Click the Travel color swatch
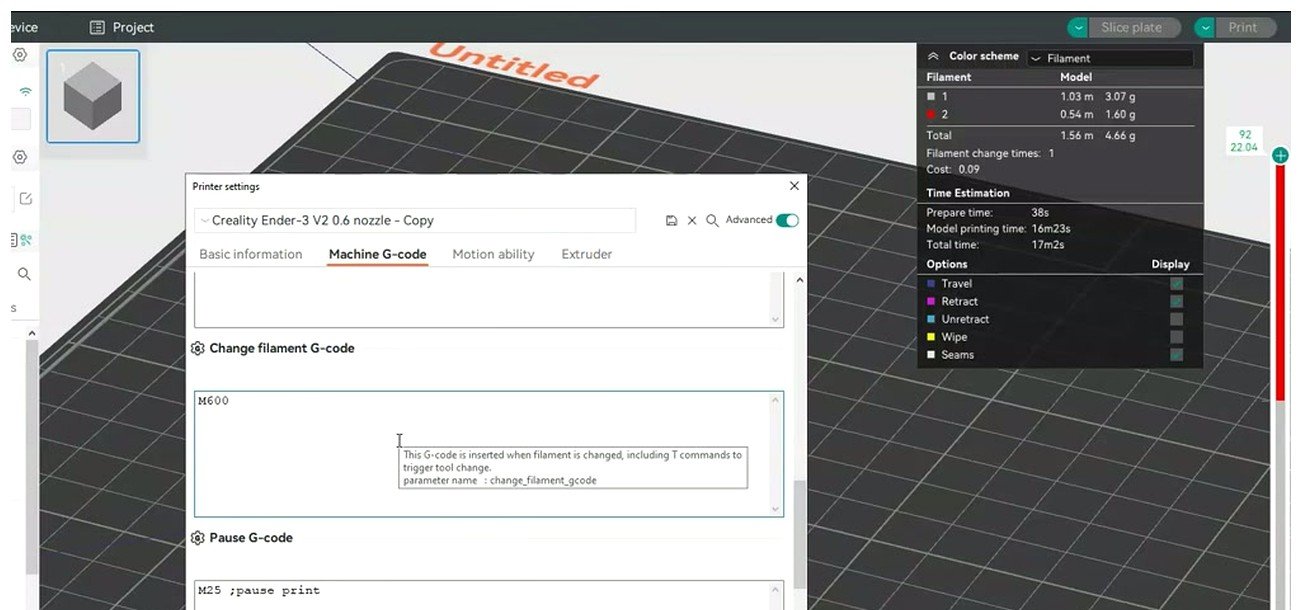The width and height of the screenshot is (1302, 610). [x=932, y=284]
